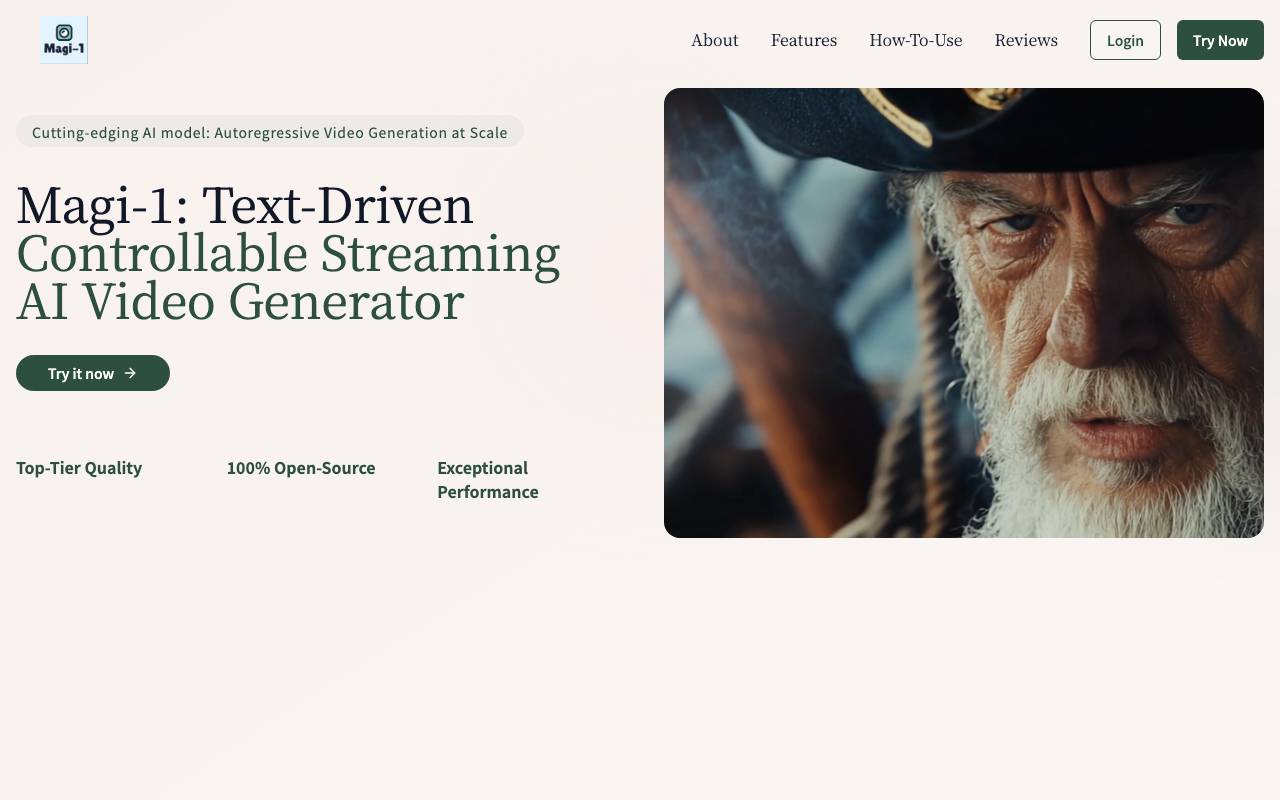Click the Try it now button

tap(93, 373)
